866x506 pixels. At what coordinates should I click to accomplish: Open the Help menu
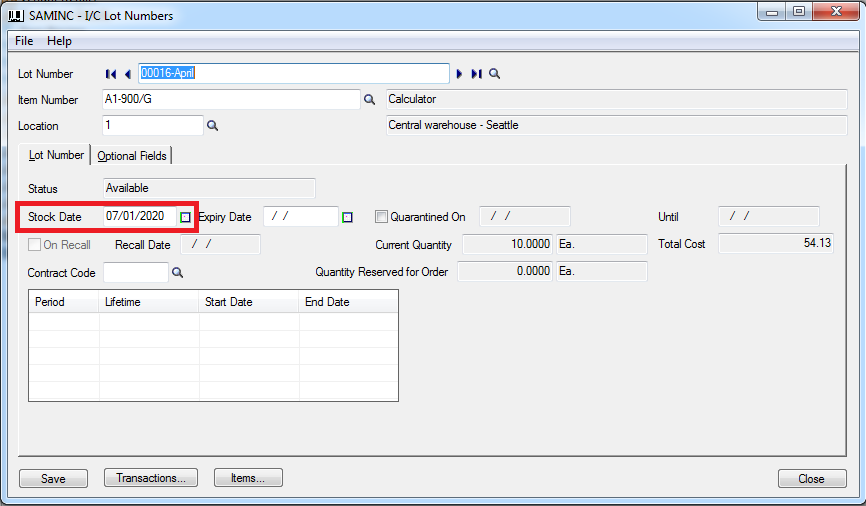(x=59, y=41)
